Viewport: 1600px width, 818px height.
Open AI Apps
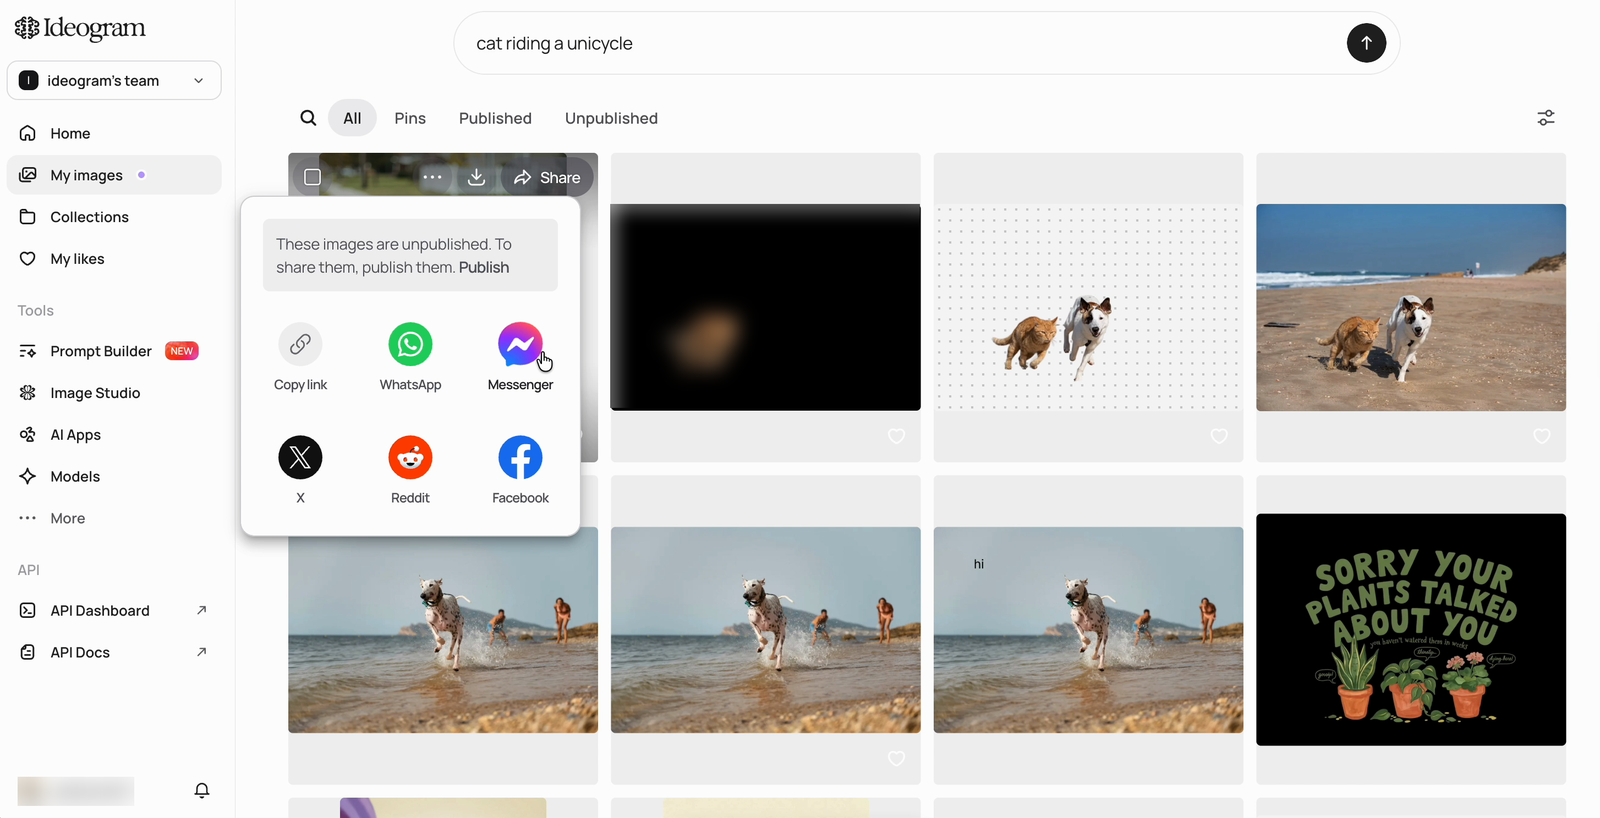coord(114,435)
